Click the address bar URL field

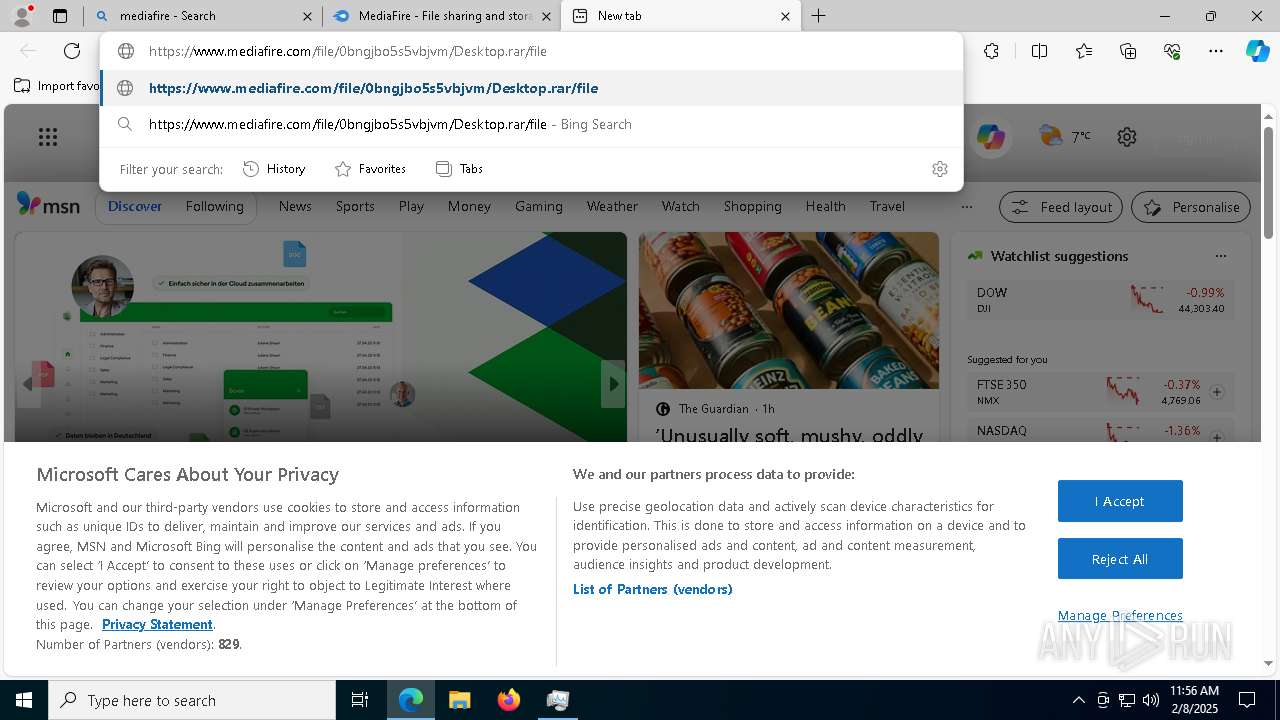(531, 51)
